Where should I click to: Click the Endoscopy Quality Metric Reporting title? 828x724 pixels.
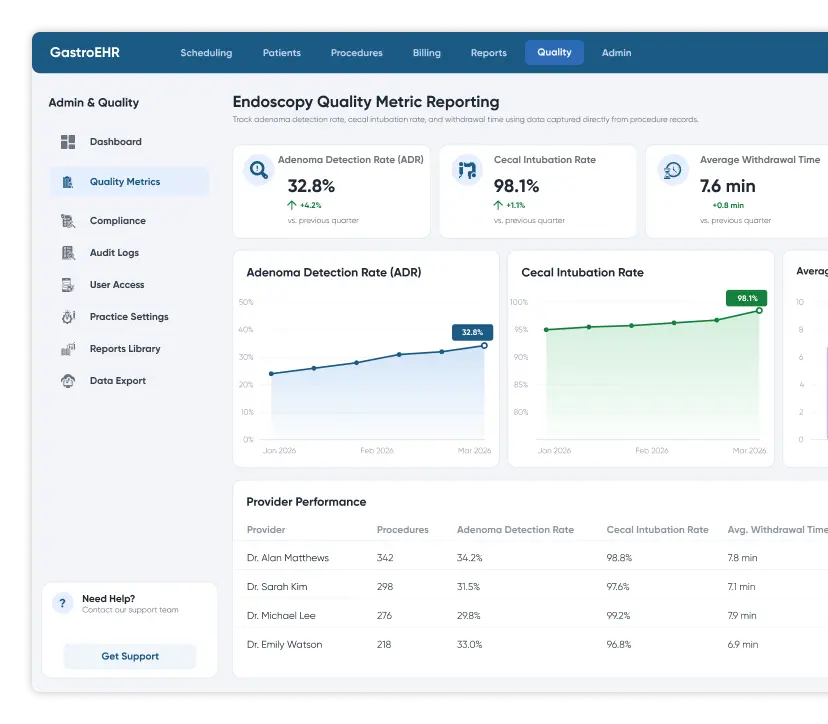(366, 102)
